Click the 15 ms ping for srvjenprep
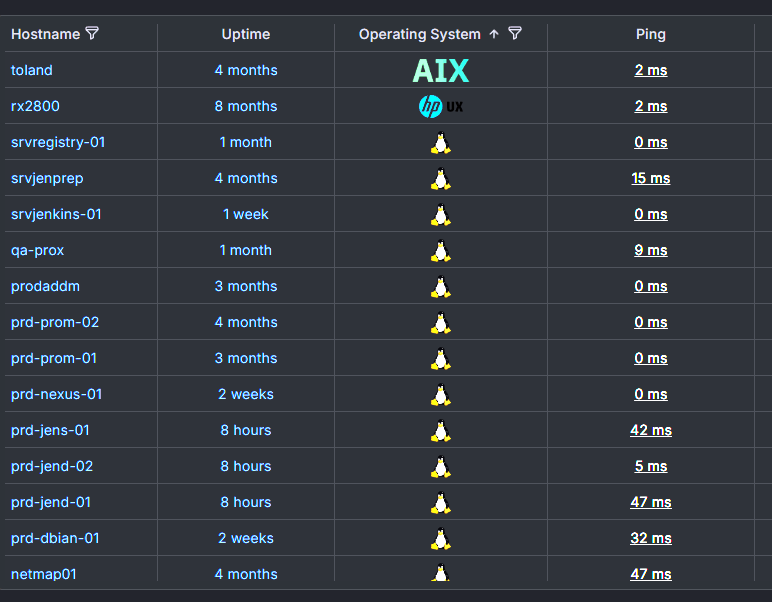 pos(650,178)
